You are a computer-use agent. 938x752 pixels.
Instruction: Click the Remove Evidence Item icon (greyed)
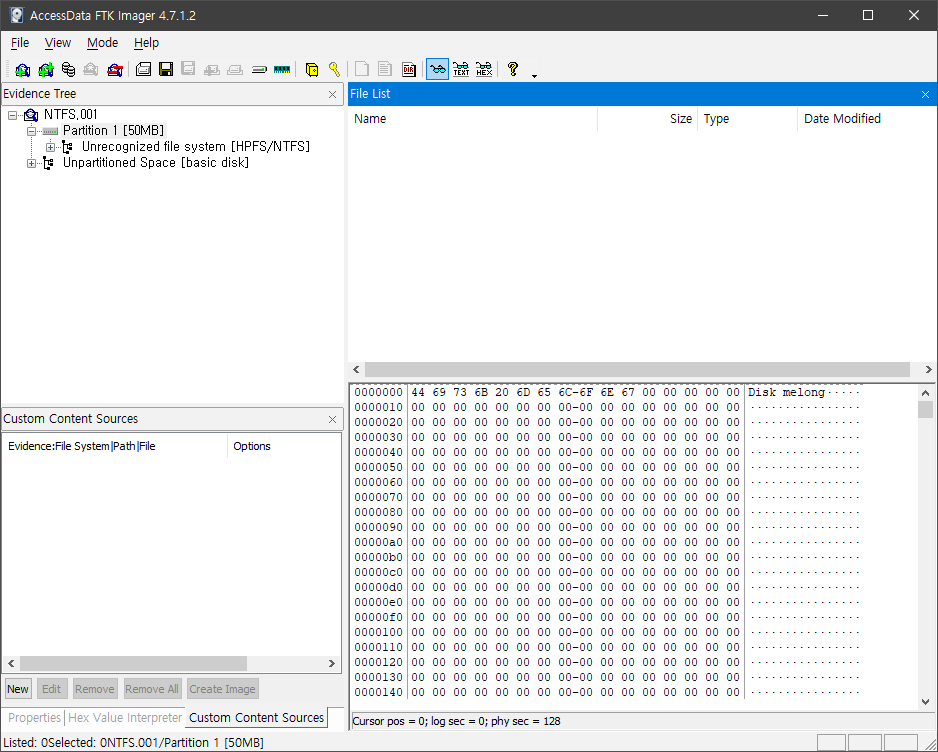91,69
